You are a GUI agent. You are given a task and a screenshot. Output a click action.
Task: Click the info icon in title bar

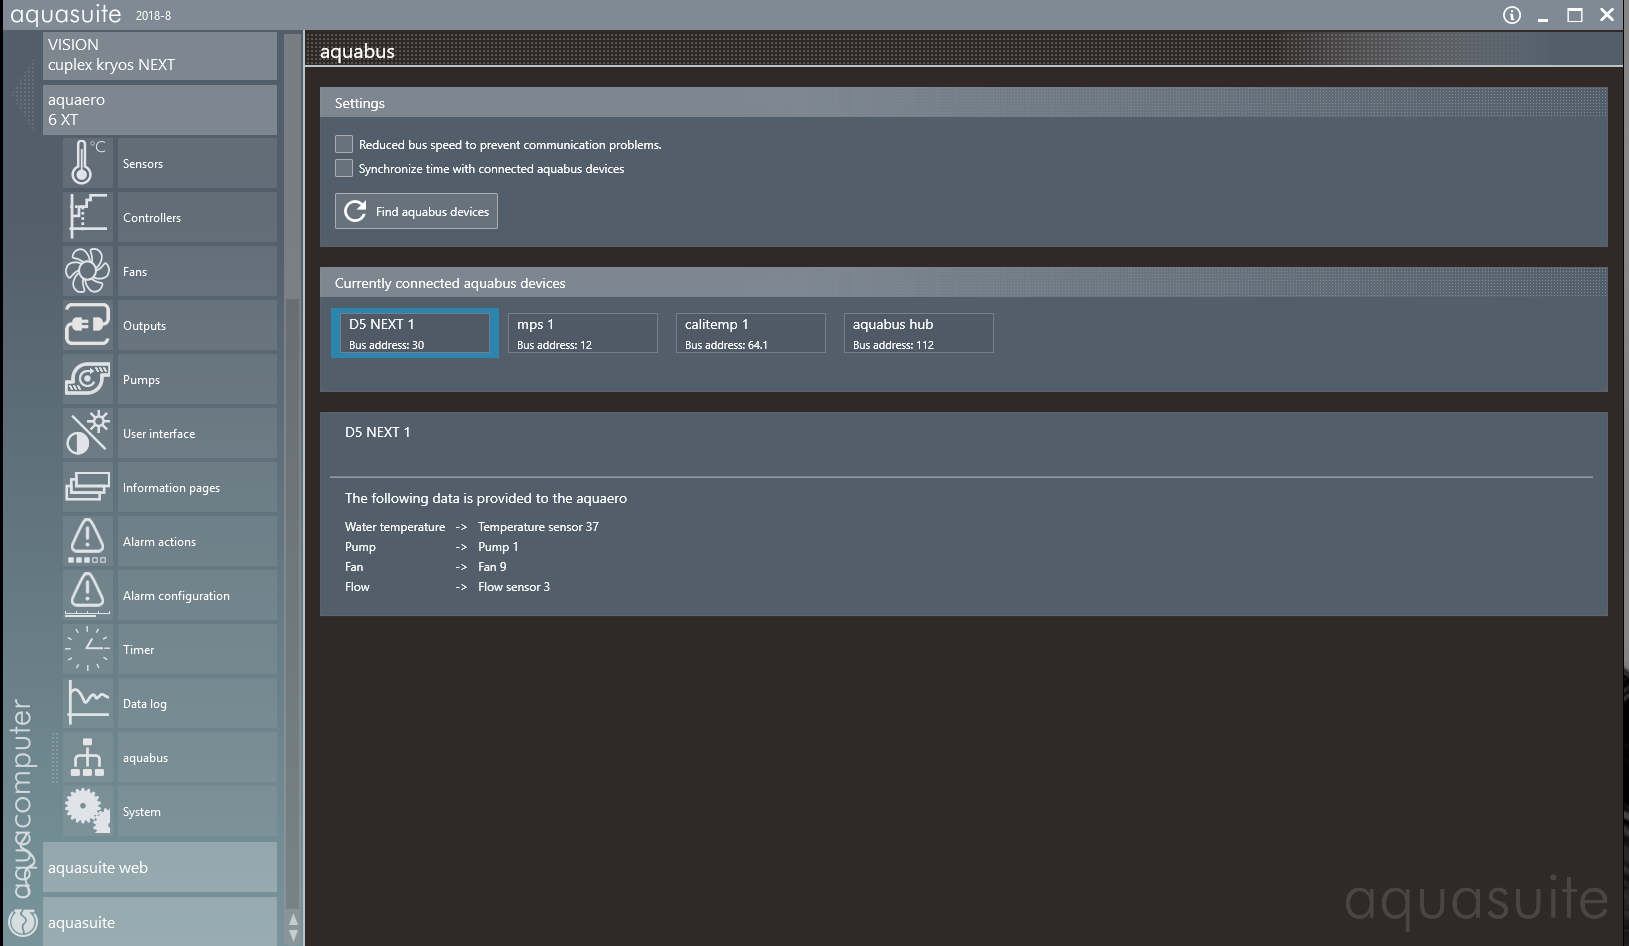[1511, 15]
